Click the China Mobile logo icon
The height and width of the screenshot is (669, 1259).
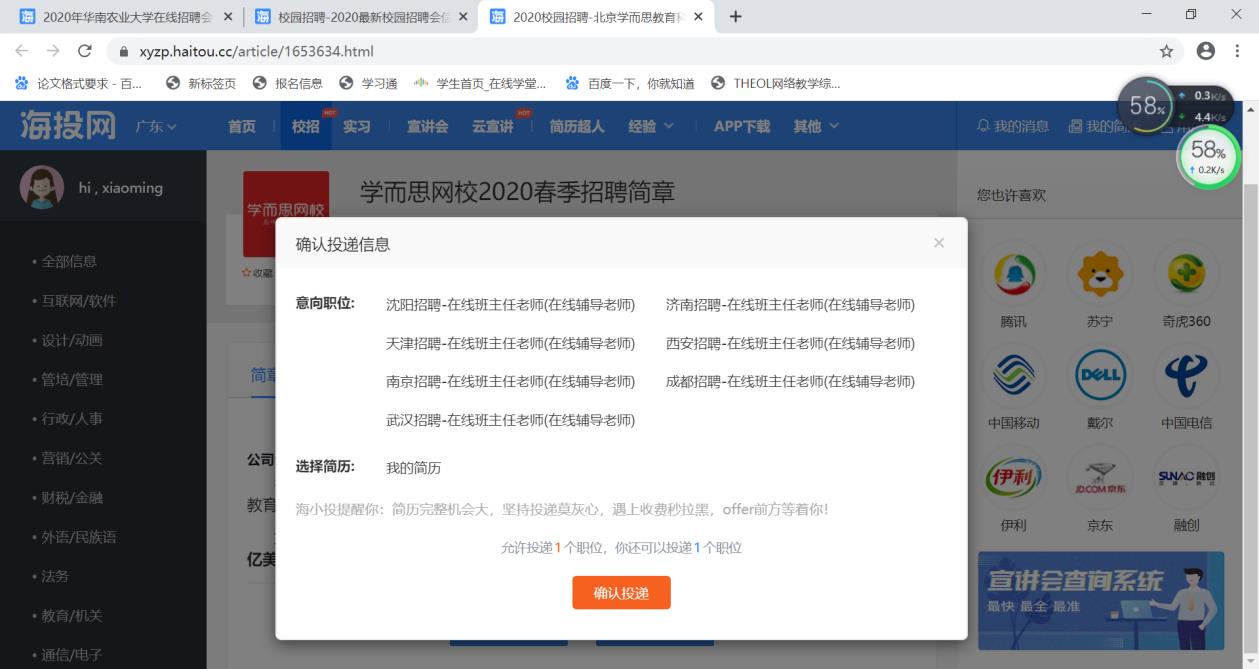coord(1013,376)
